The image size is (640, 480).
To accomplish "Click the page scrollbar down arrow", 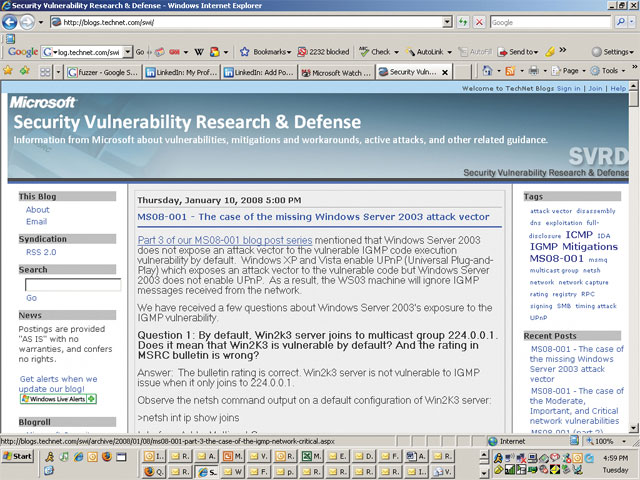I will [x=633, y=428].
